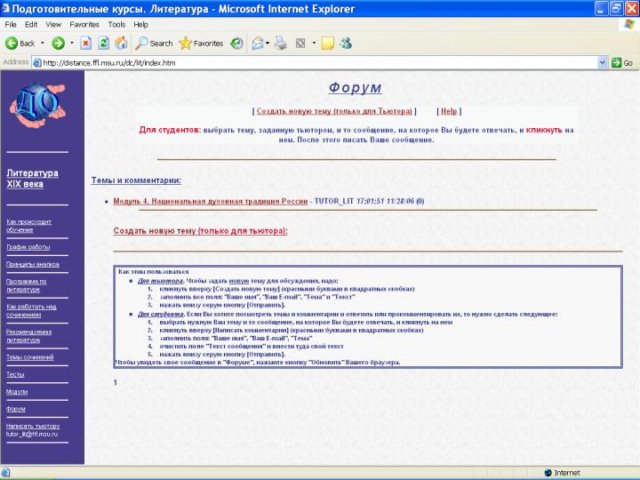The width and height of the screenshot is (640, 480).
Task: Click the status bar page icon
Action: pos(6,473)
